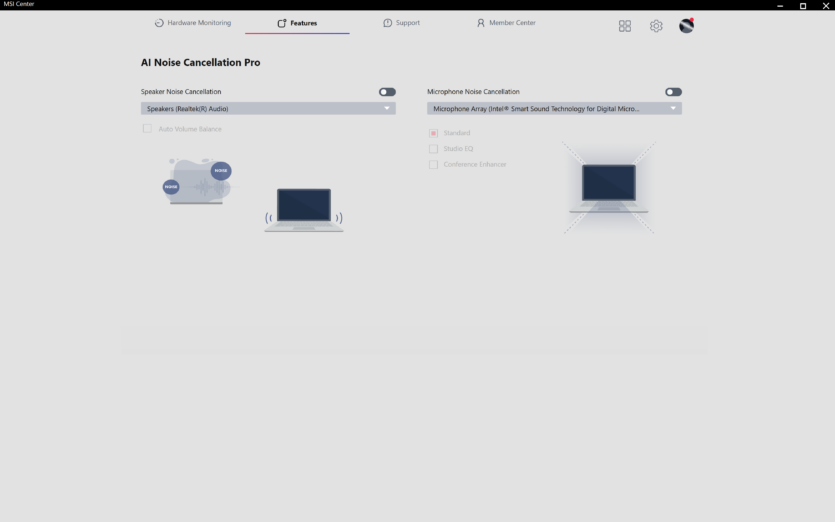Maximize the MSI Center window
Viewport: 835px width, 522px height.
(803, 5)
